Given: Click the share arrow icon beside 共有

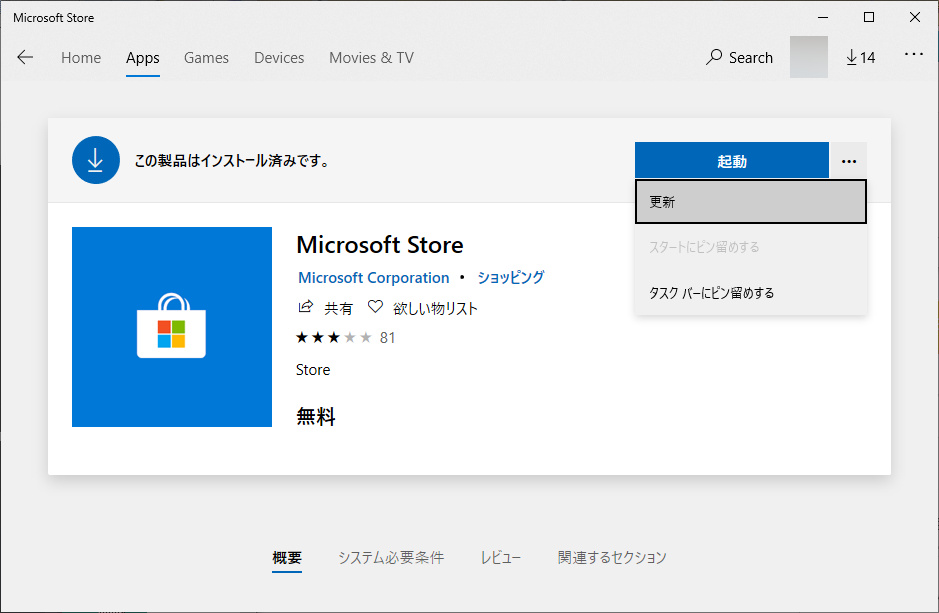Looking at the screenshot, I should click(x=305, y=307).
